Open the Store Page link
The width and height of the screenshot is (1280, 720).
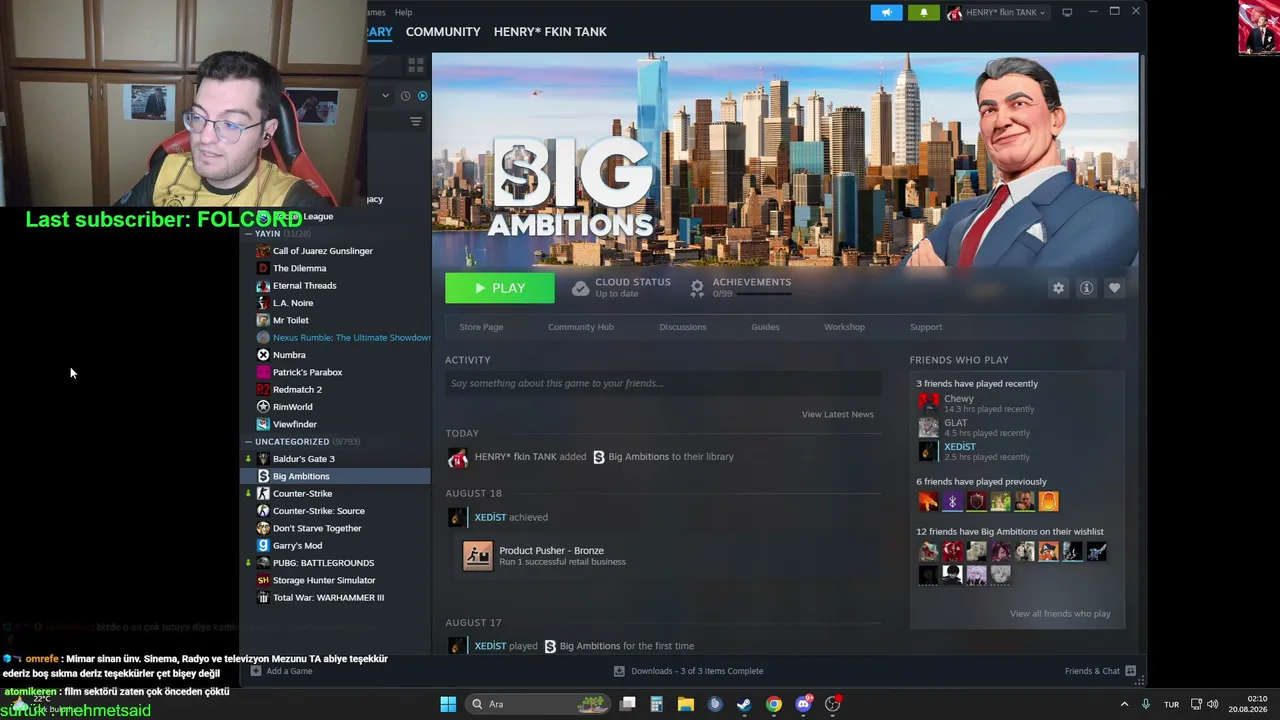(481, 327)
